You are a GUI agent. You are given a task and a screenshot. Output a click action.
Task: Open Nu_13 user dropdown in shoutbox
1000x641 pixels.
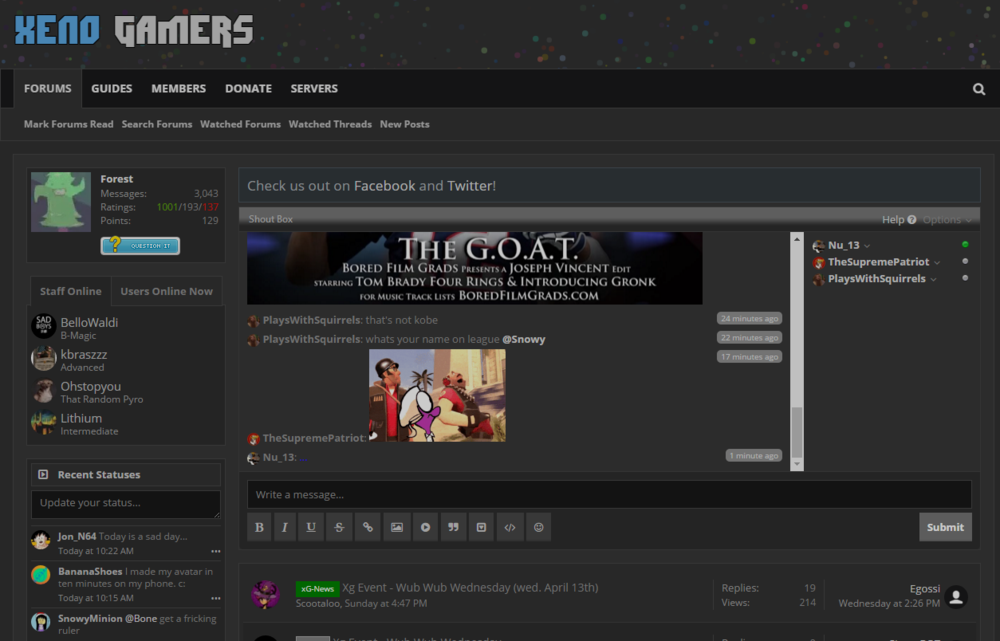click(x=867, y=246)
